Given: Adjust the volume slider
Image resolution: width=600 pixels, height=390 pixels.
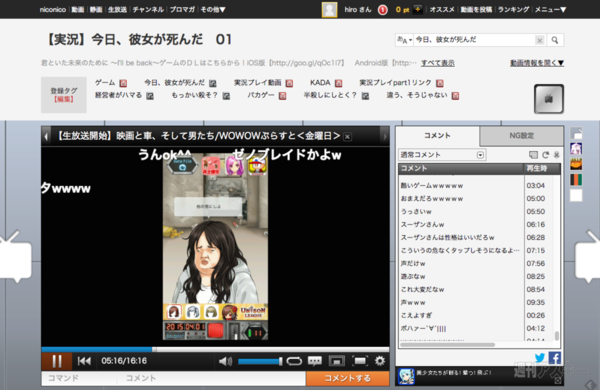Looking at the screenshot, I should pyautogui.click(x=260, y=361).
